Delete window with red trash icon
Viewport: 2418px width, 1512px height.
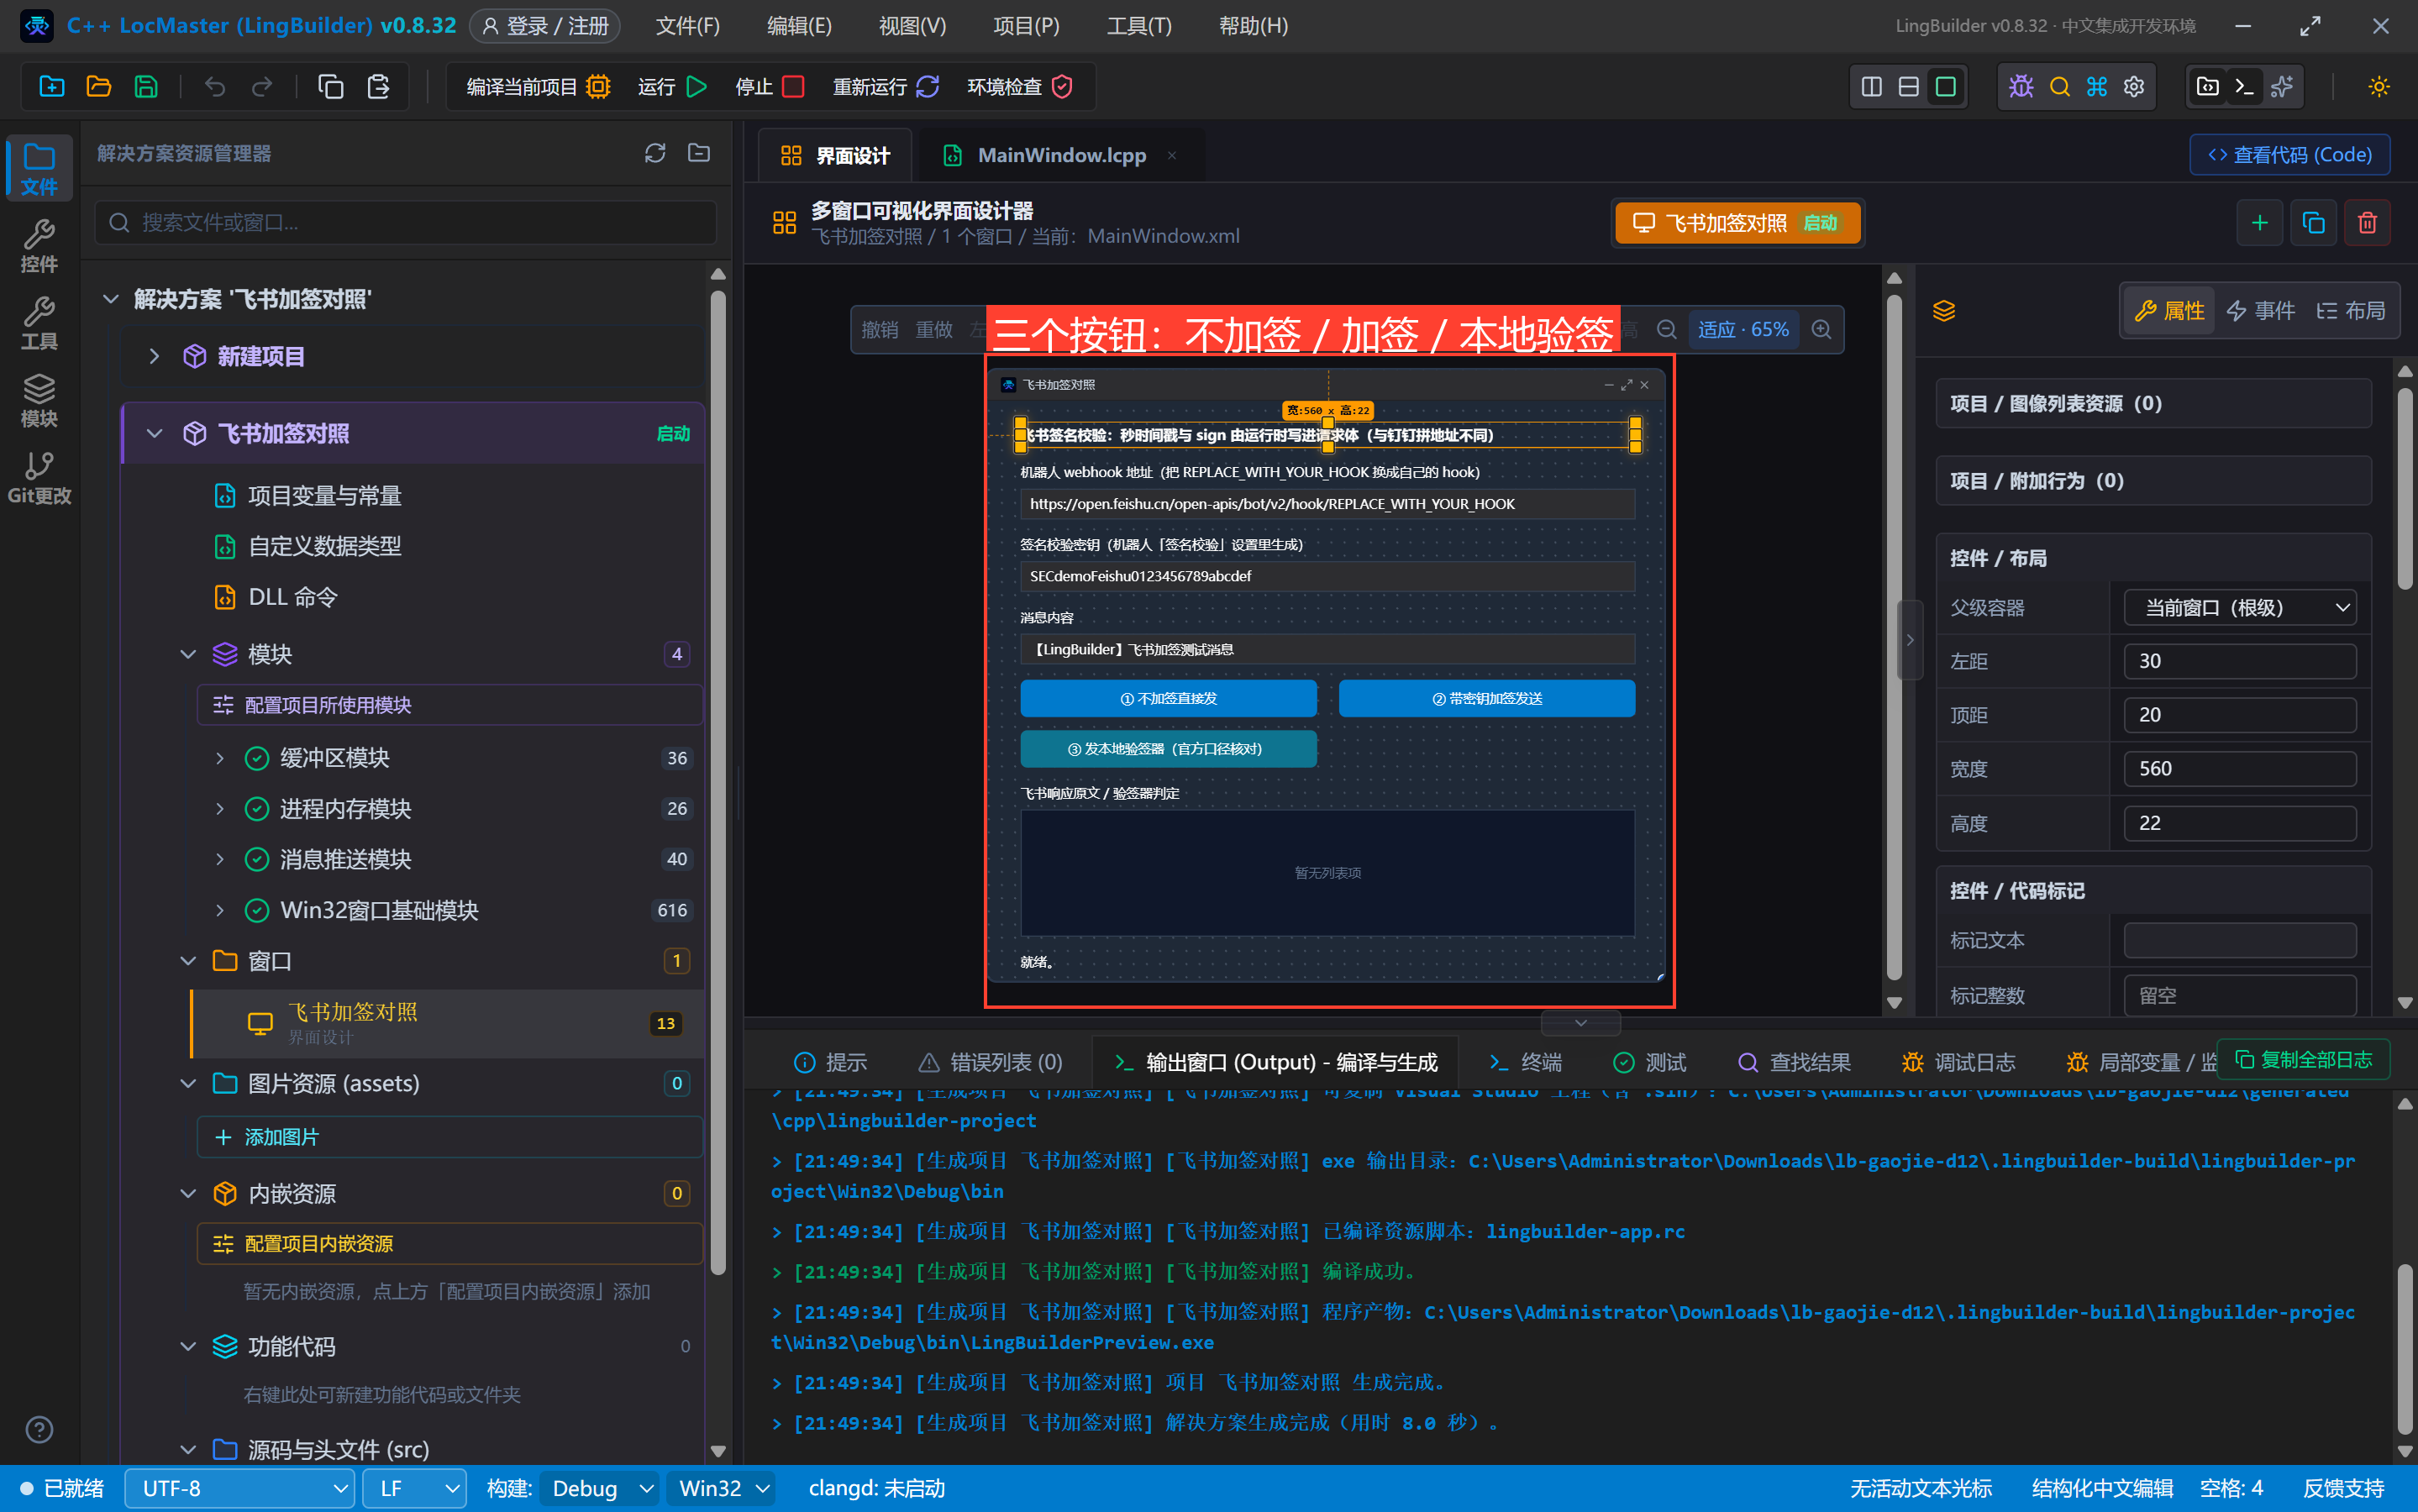tap(2367, 222)
